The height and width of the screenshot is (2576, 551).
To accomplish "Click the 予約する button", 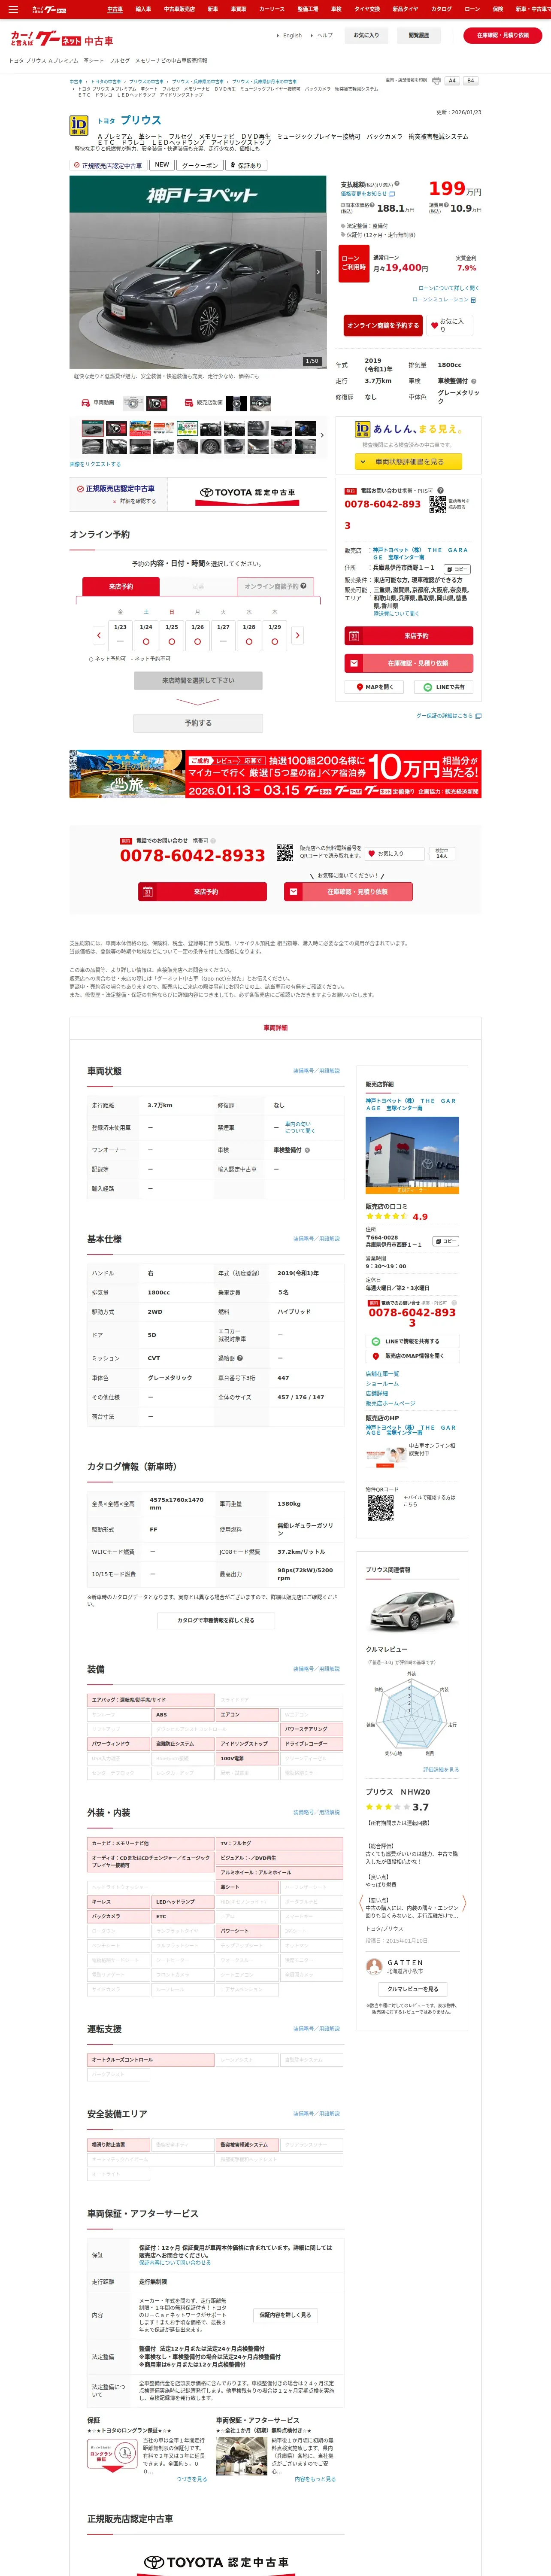I will point(198,723).
